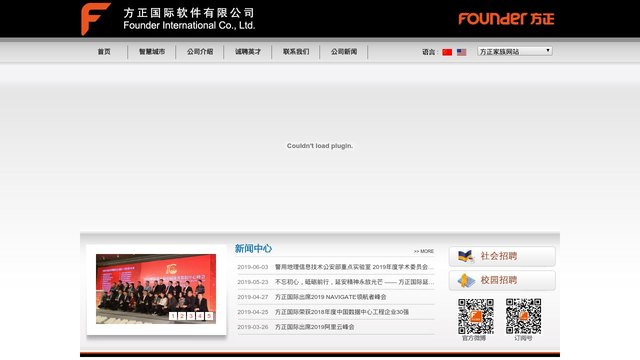Click the Founder International Co., Ltd. text
This screenshot has width=640, height=360.
[x=189, y=25]
